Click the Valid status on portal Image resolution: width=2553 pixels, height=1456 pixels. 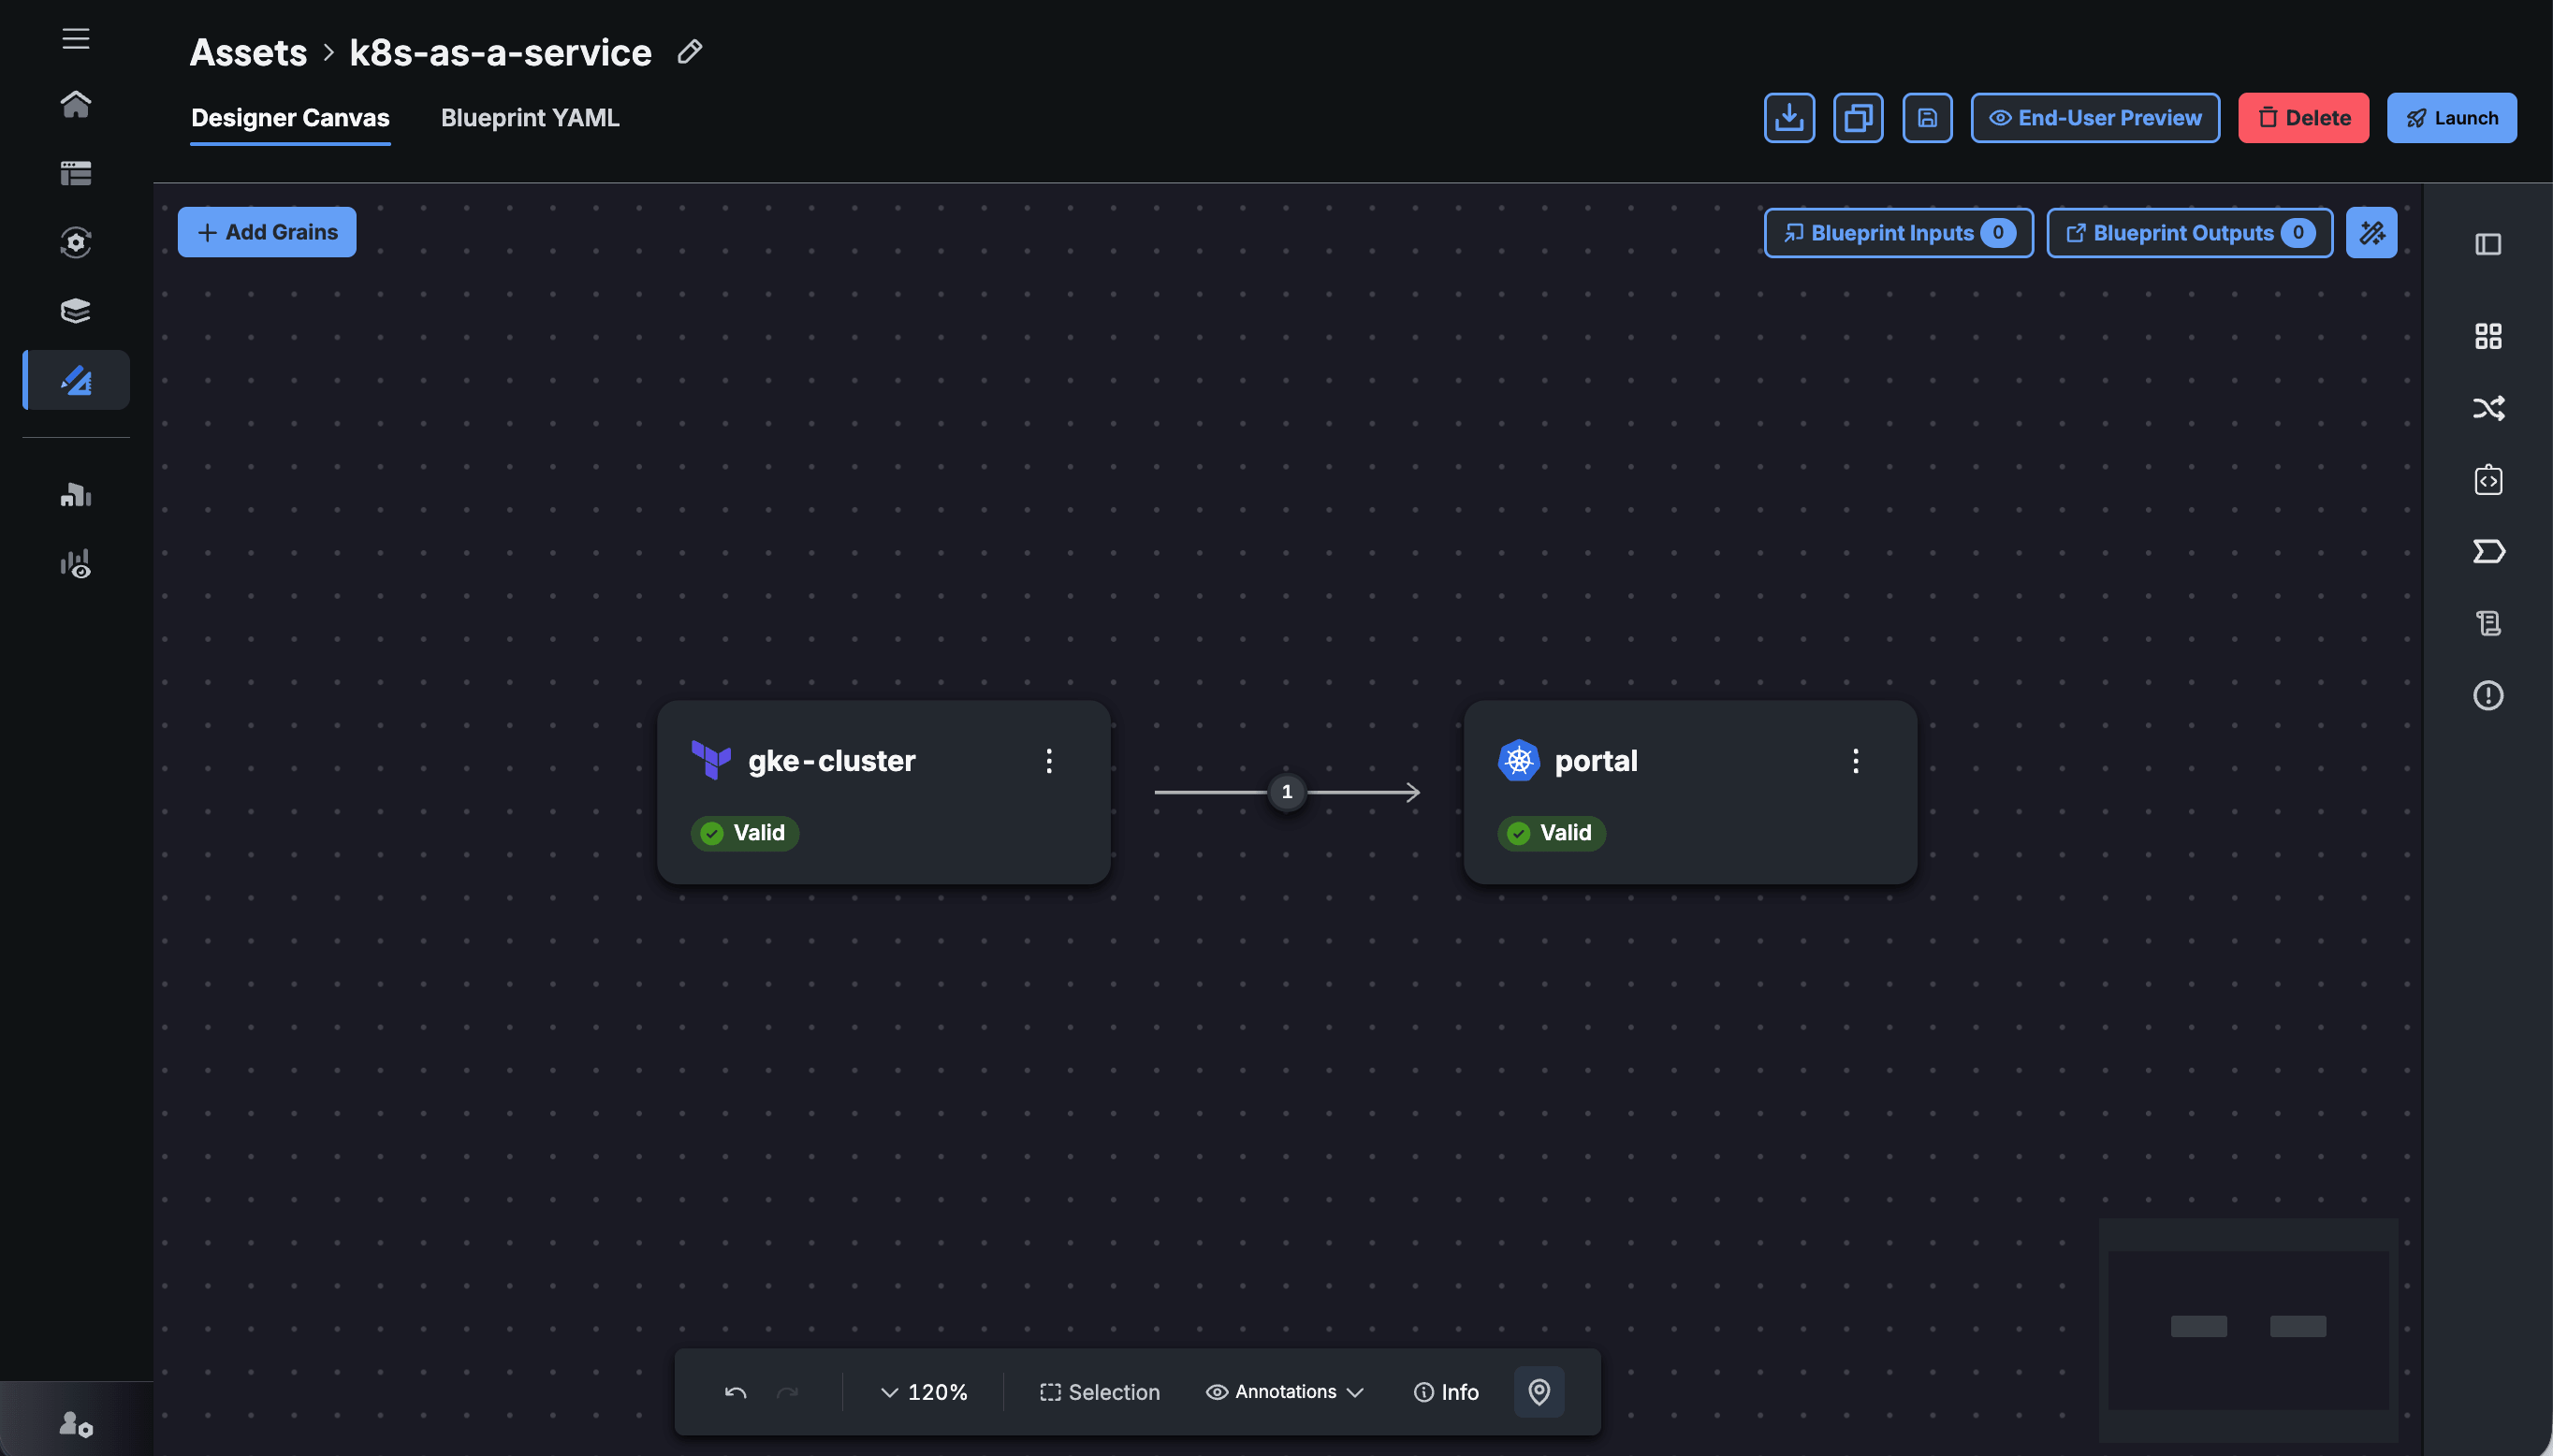[x=1552, y=833]
